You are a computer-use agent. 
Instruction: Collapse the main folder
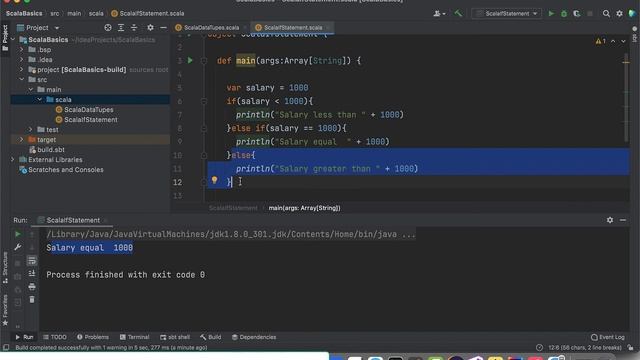[x=31, y=89]
